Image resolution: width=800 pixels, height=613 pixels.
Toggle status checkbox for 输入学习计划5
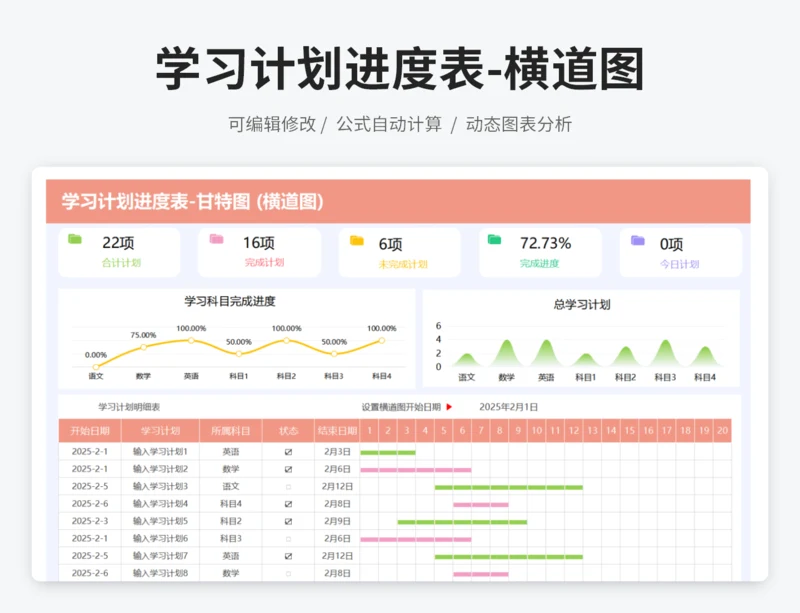[x=288, y=521]
